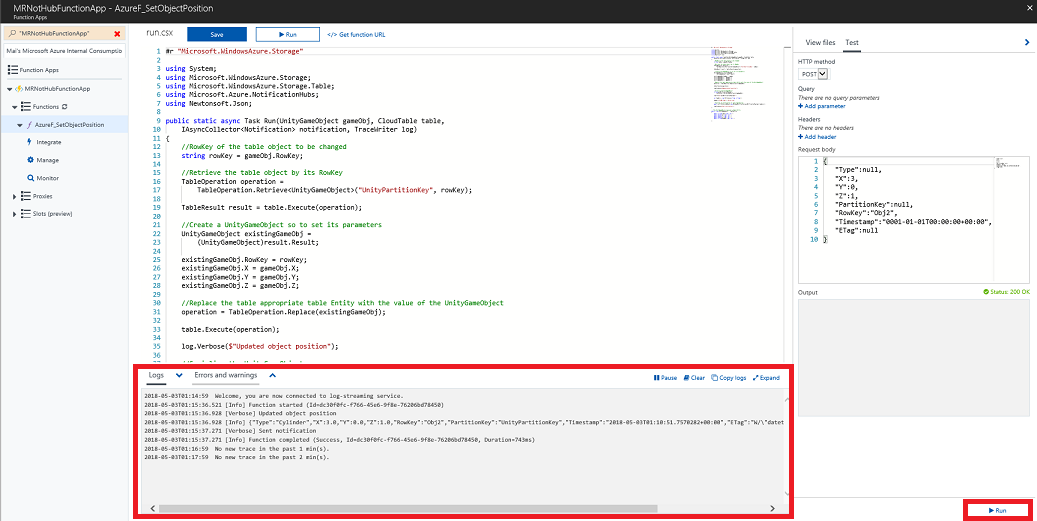The height and width of the screenshot is (521, 1037).
Task: Clear the log output
Action: pyautogui.click(x=694, y=378)
